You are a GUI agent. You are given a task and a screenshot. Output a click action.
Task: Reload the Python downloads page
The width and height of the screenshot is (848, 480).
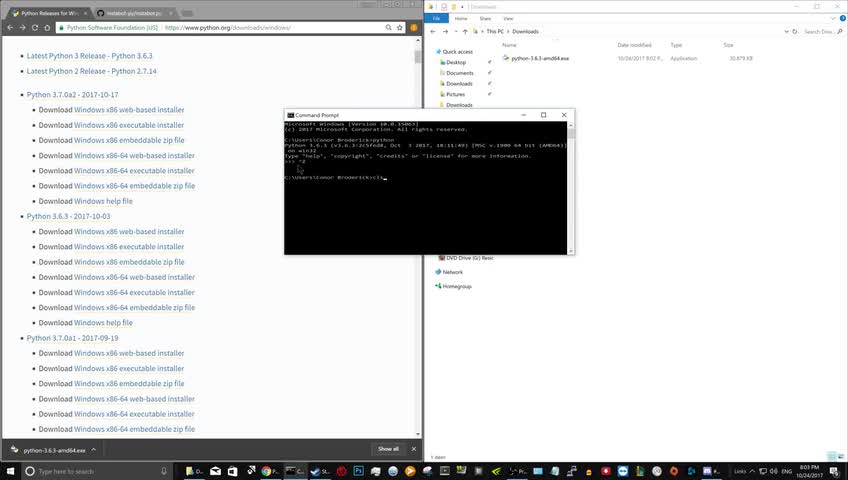click(35, 28)
